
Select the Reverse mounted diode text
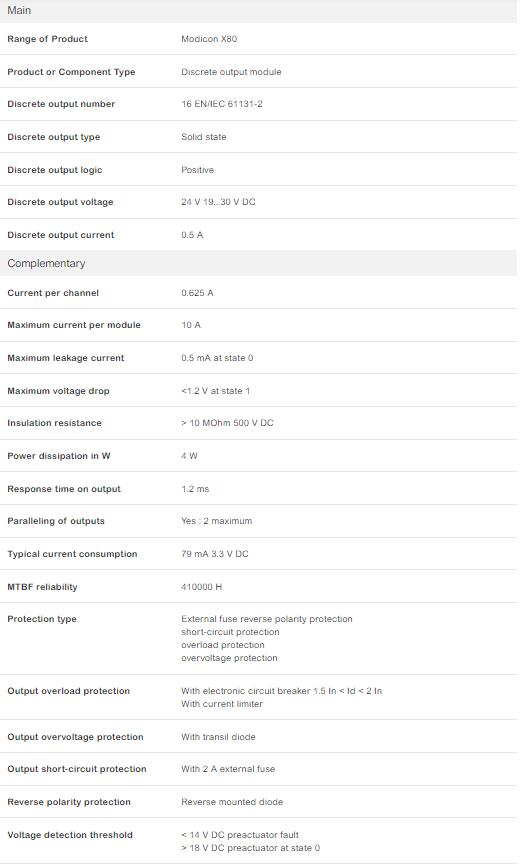coord(232,802)
